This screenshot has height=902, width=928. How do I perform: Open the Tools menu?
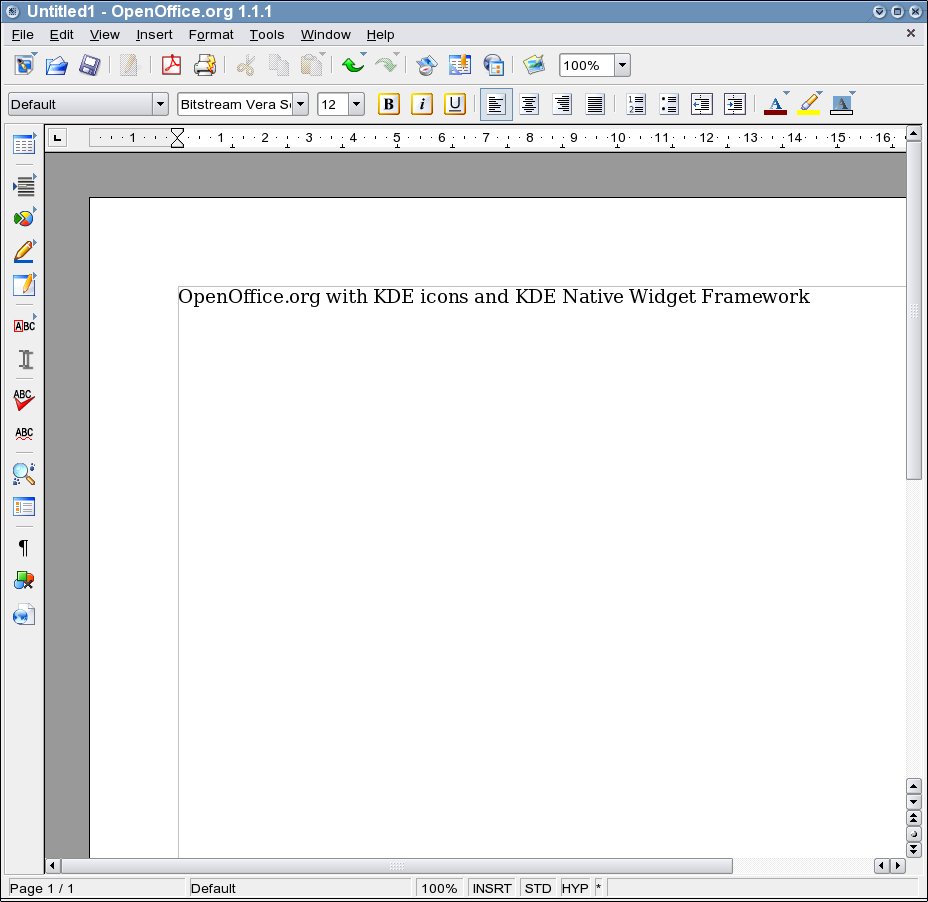pos(267,35)
